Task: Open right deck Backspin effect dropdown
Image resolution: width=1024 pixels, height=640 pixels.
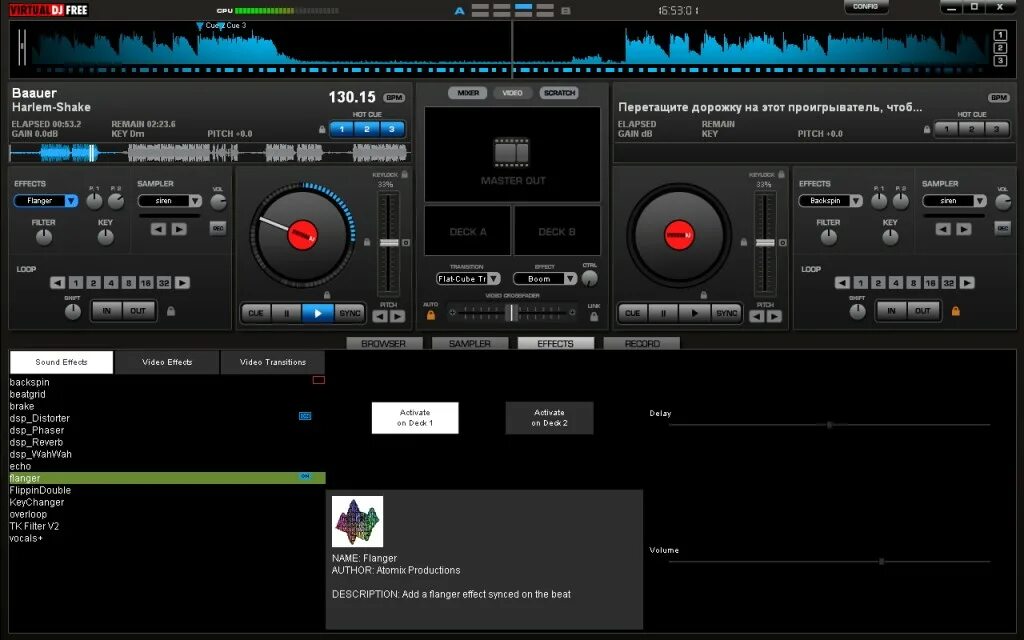Action: tap(856, 201)
